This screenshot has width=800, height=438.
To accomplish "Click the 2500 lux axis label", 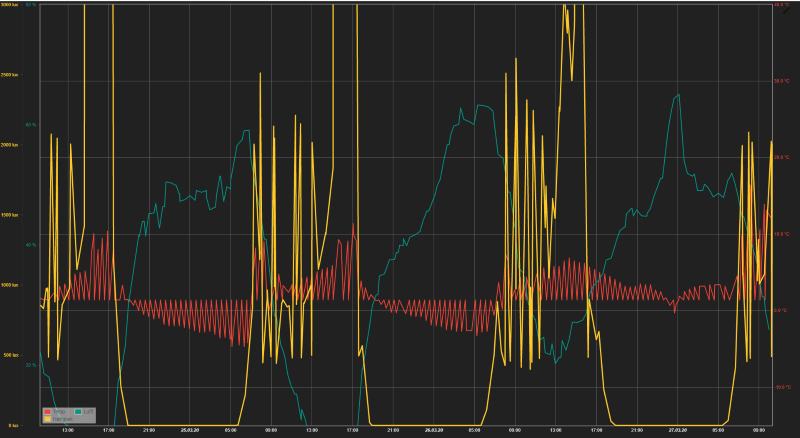I will point(10,75).
